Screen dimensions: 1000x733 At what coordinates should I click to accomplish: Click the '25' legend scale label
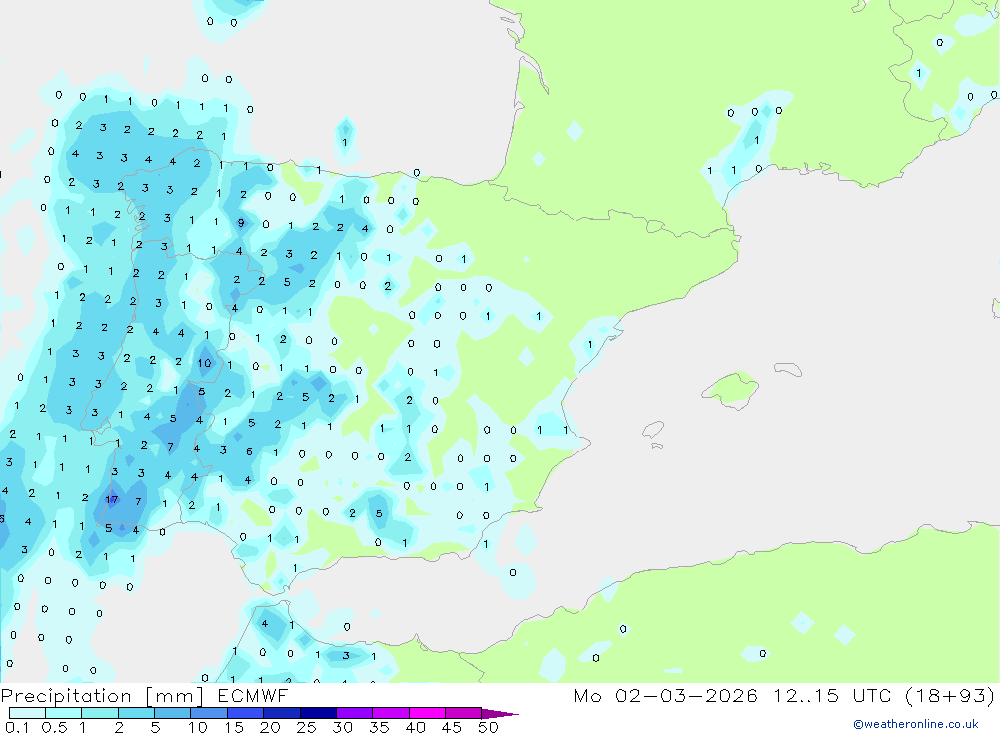pos(307,727)
